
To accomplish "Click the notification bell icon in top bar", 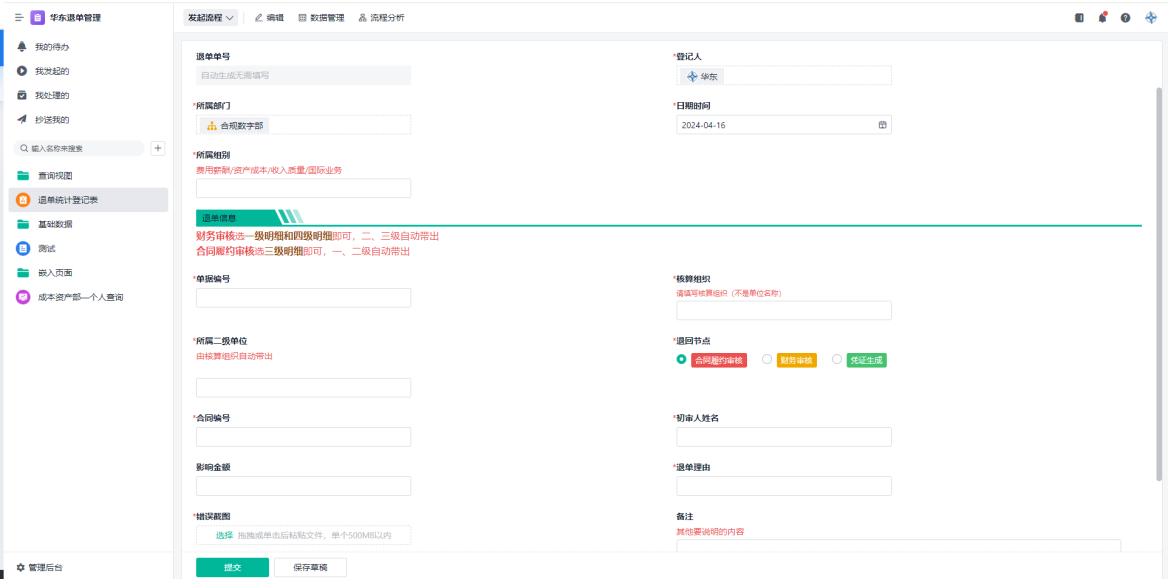I will (1102, 18).
